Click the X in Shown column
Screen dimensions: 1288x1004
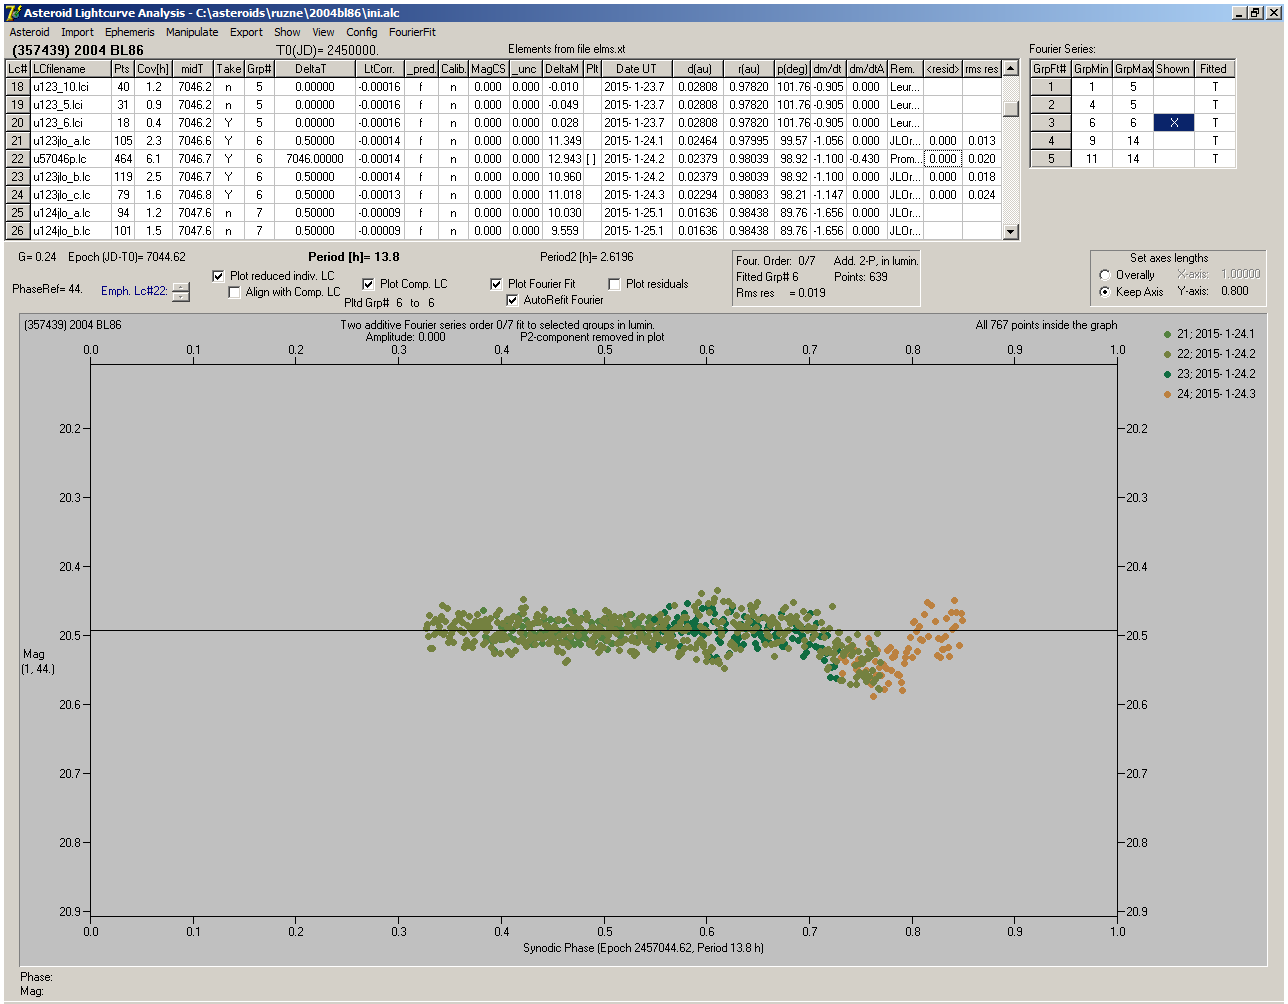[x=1173, y=123]
